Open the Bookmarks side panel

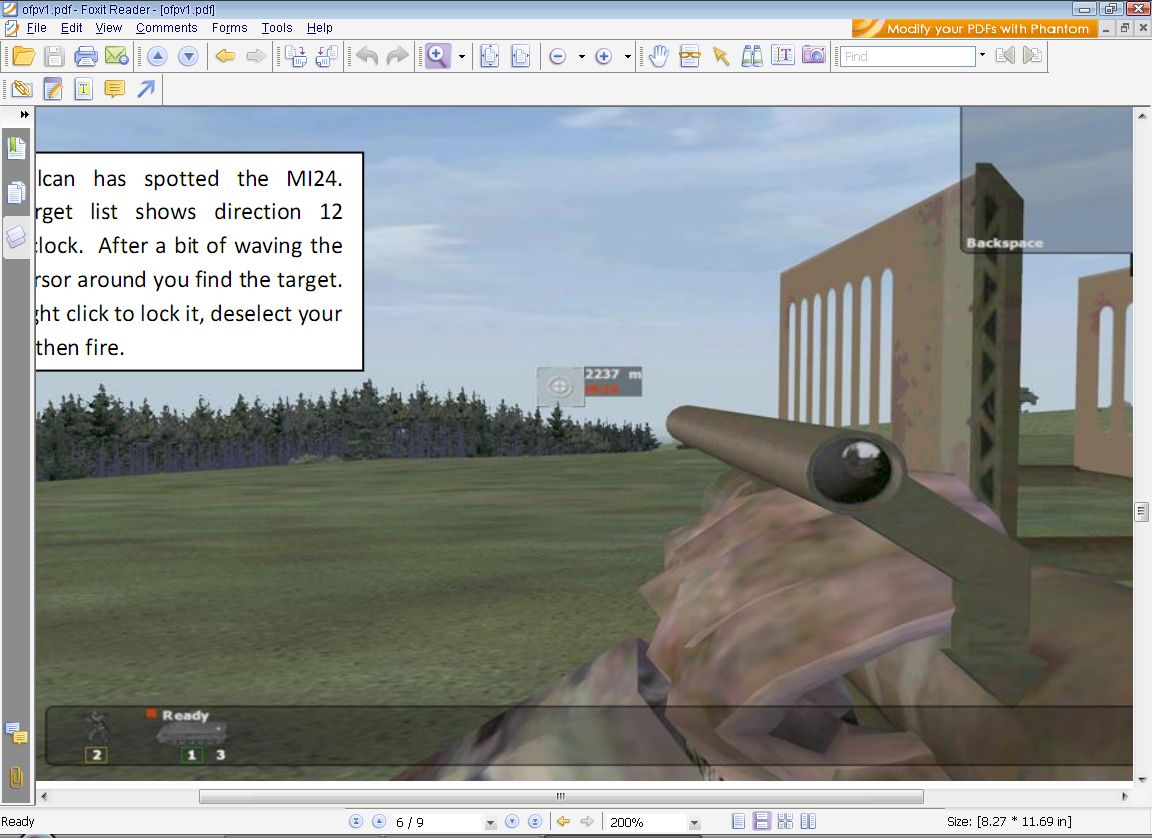tap(16, 148)
